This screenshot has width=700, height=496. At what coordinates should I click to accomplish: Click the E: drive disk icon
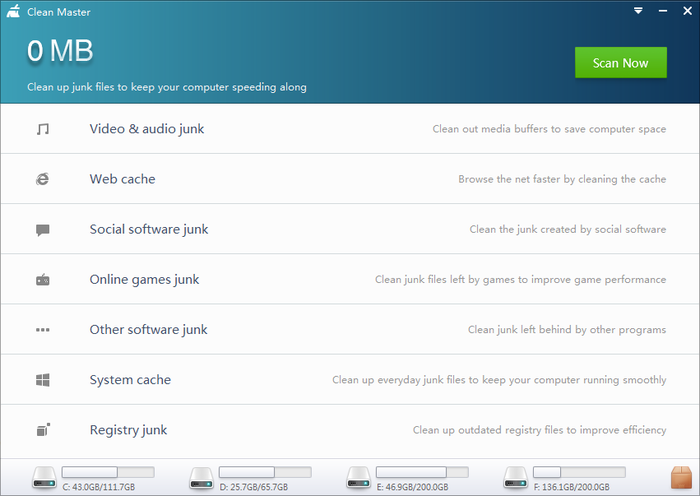[358, 478]
